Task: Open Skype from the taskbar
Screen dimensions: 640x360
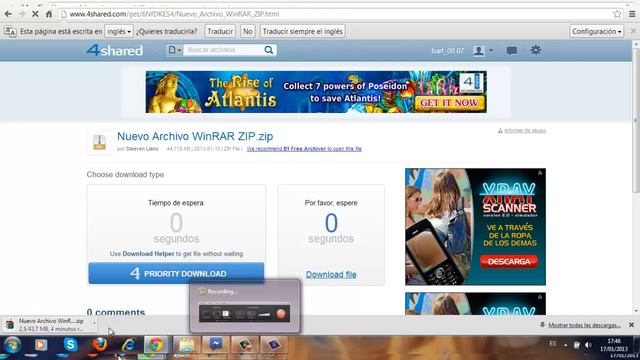Action: 70,345
